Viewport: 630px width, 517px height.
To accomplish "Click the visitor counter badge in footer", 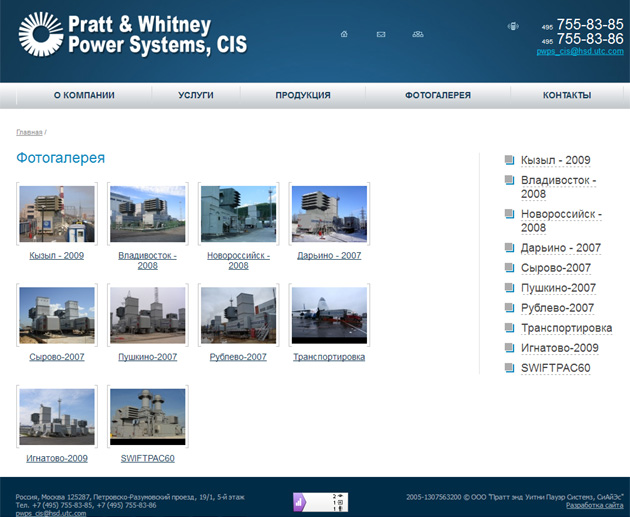I will 320,502.
